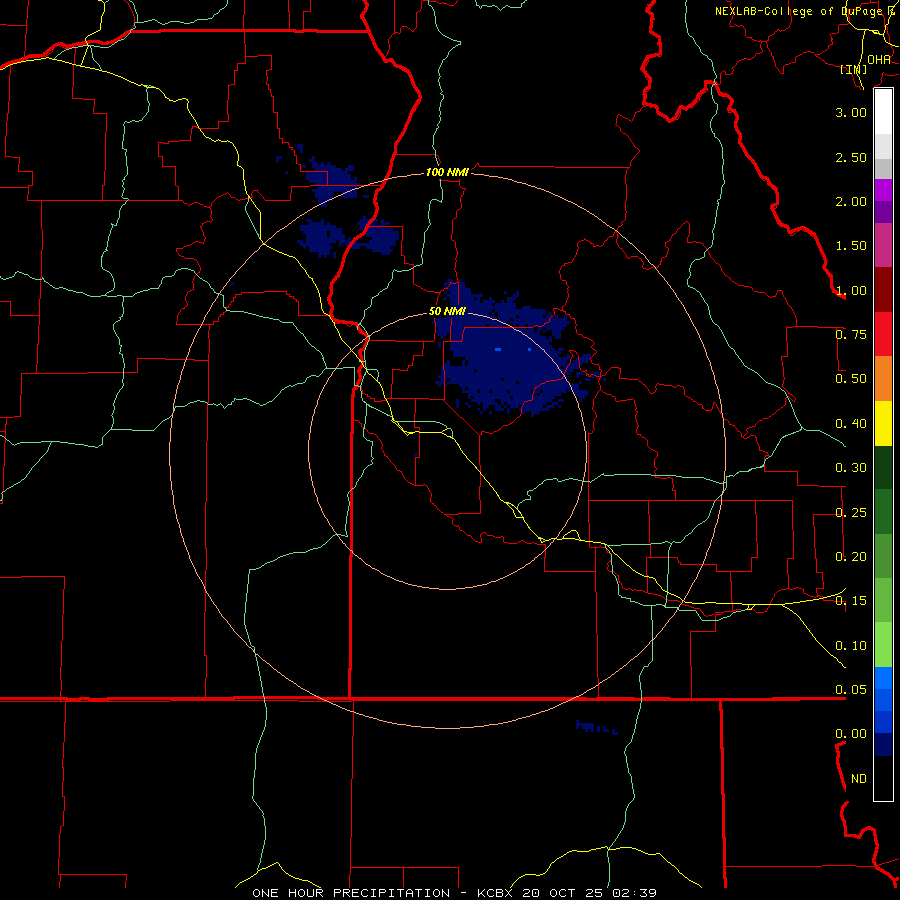The width and height of the screenshot is (900, 900).
Task: Click the 2.50 legend value
Action: (851, 157)
